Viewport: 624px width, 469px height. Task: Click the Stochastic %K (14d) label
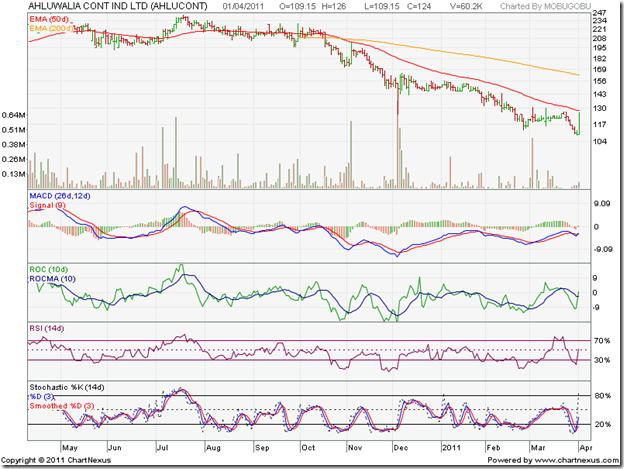pos(66,387)
